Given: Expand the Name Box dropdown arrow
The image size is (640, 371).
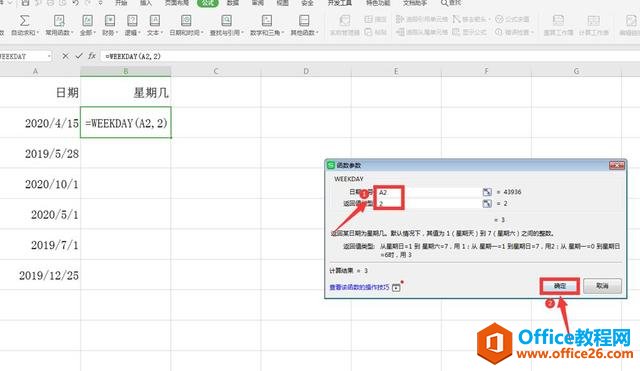Looking at the screenshot, I should click(49, 56).
